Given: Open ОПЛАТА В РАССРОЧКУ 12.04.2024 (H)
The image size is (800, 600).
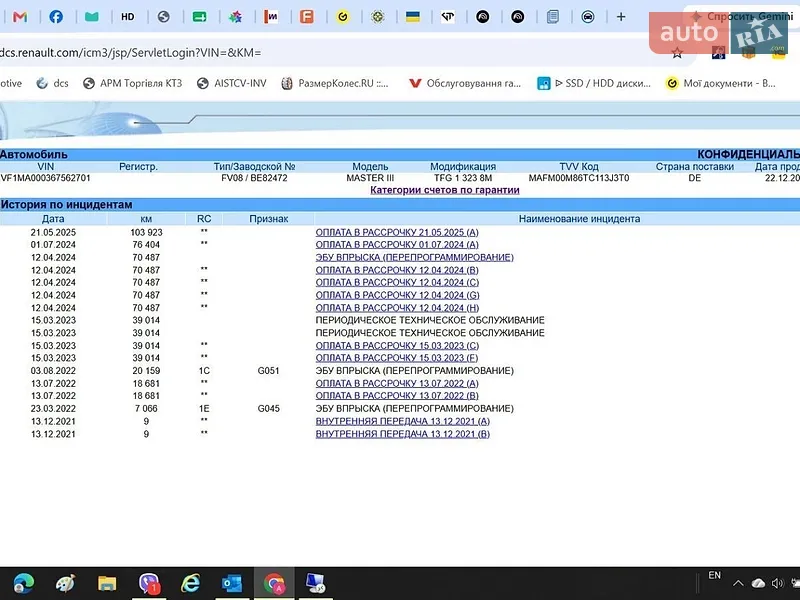Looking at the screenshot, I should tap(397, 308).
